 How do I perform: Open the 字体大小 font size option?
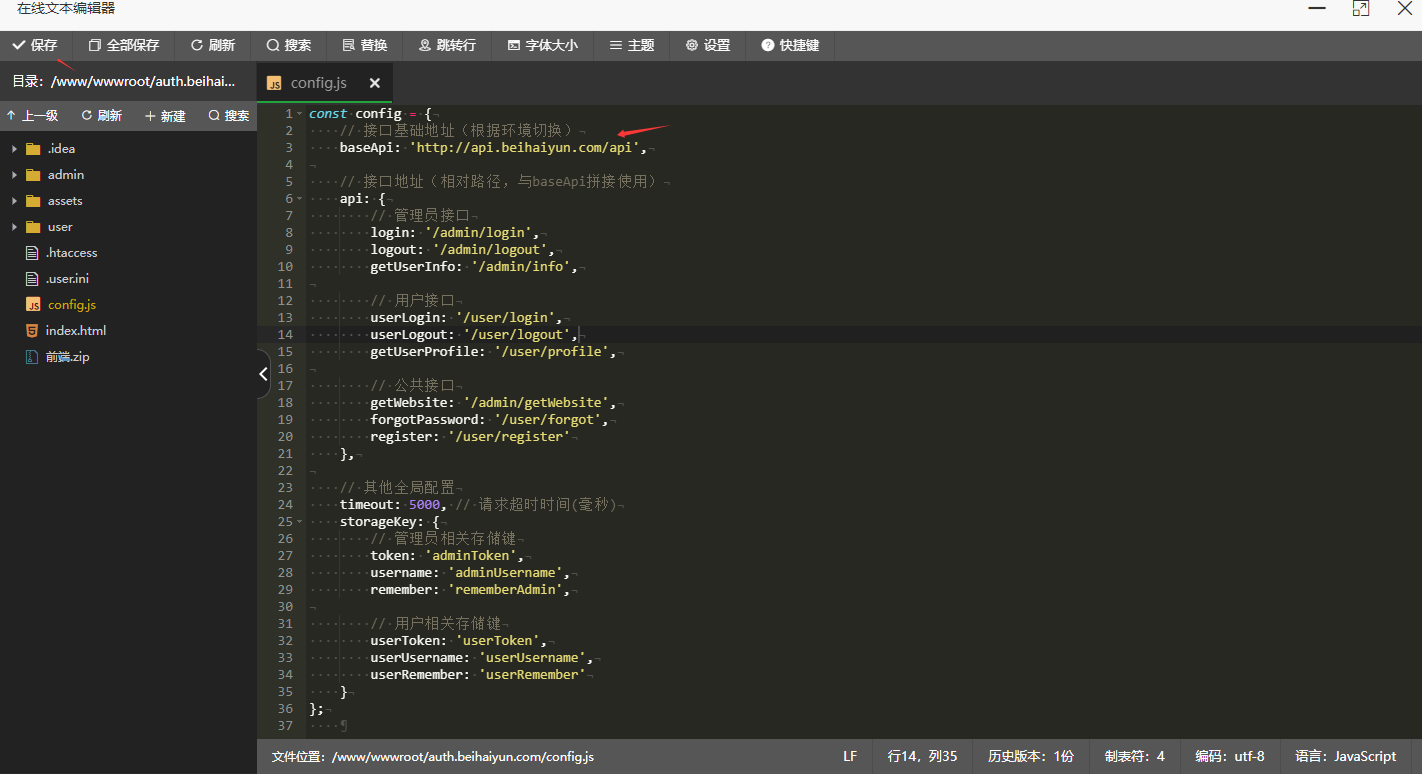pos(542,46)
